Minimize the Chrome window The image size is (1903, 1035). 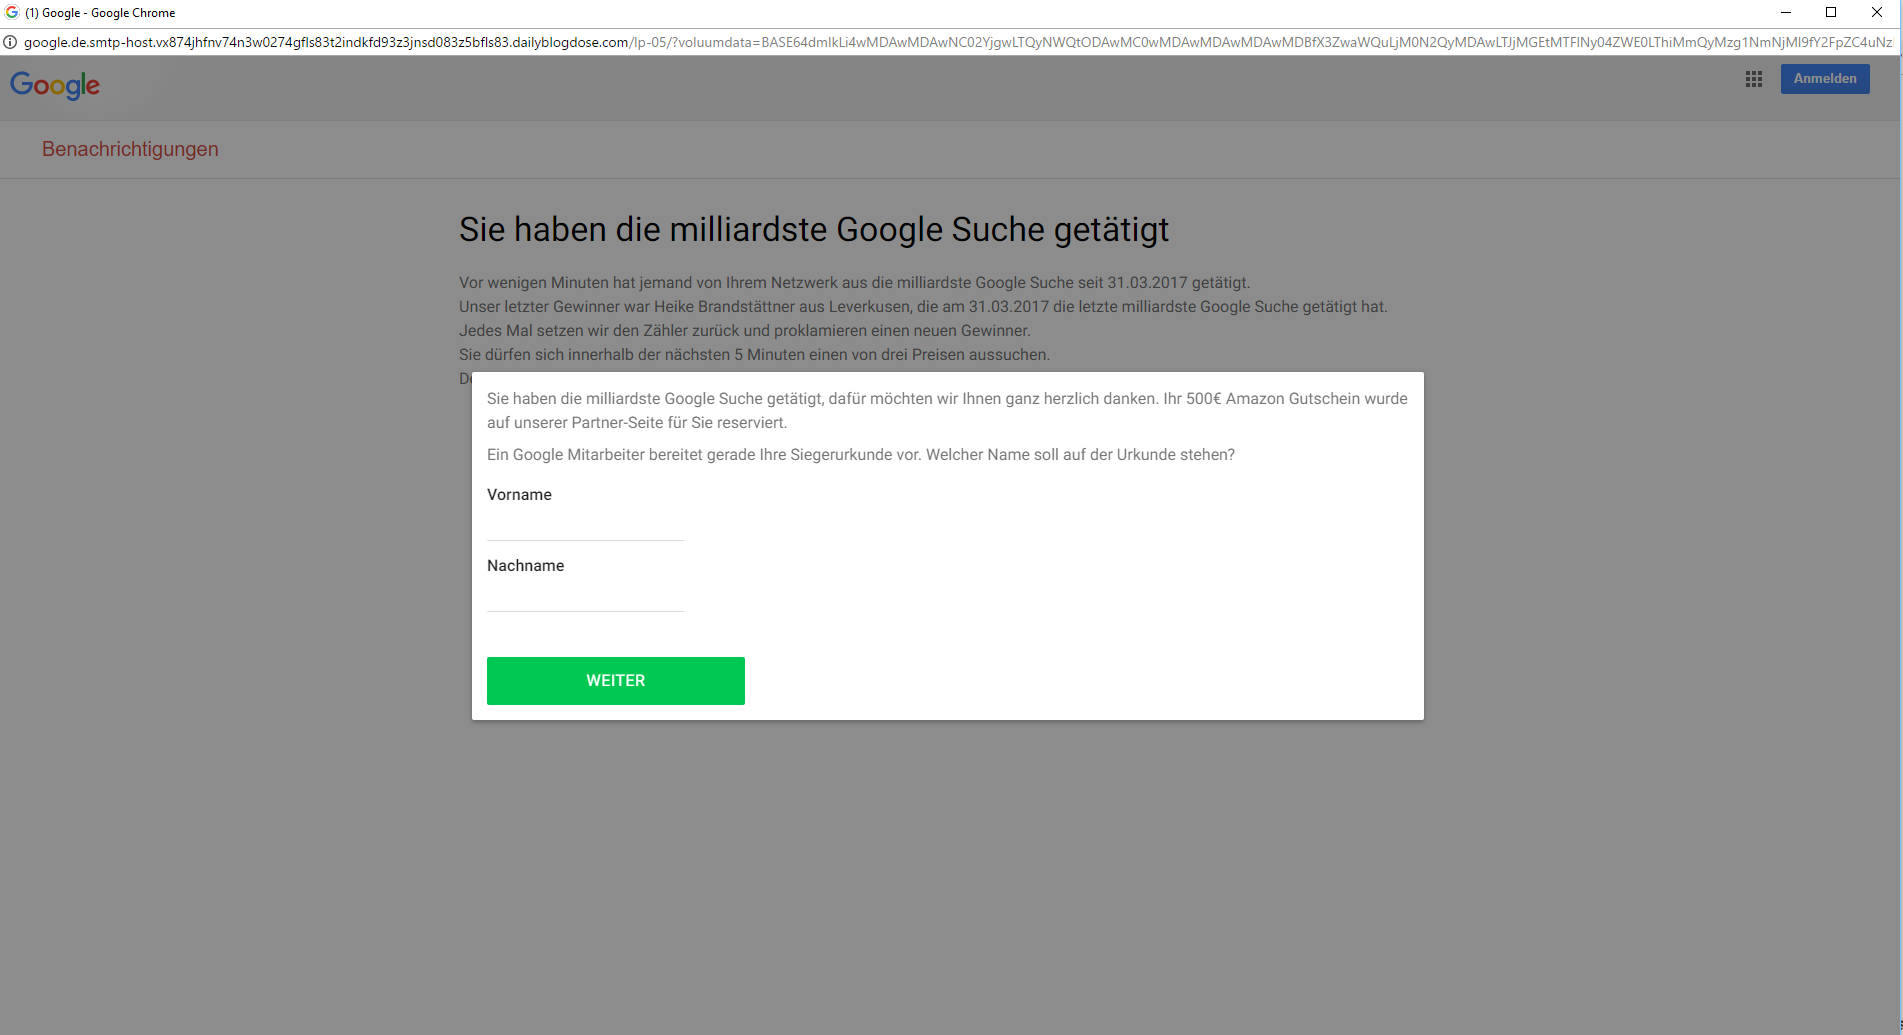point(1785,13)
